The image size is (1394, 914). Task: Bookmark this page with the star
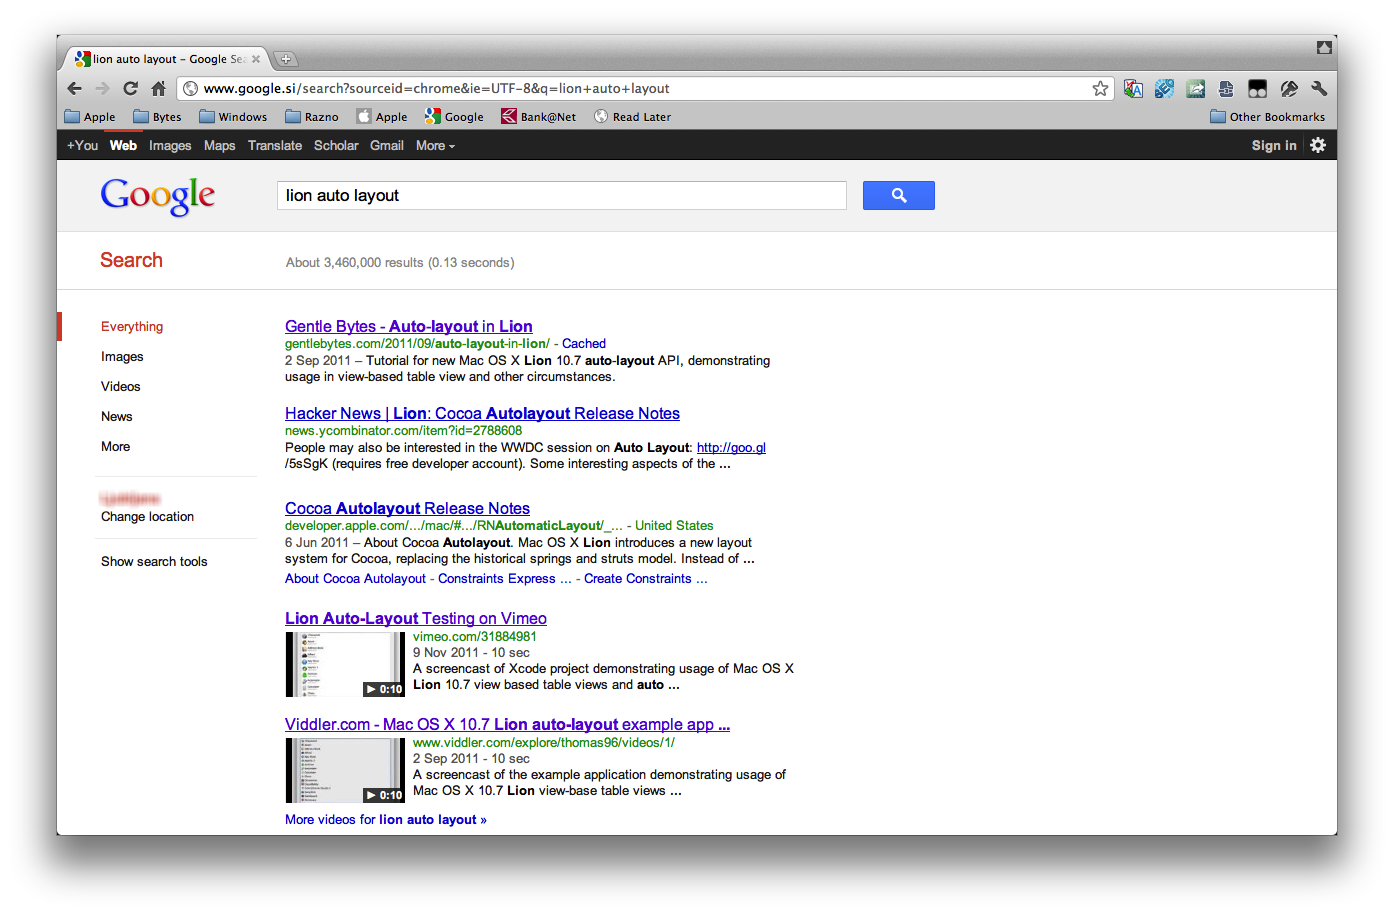click(1100, 89)
